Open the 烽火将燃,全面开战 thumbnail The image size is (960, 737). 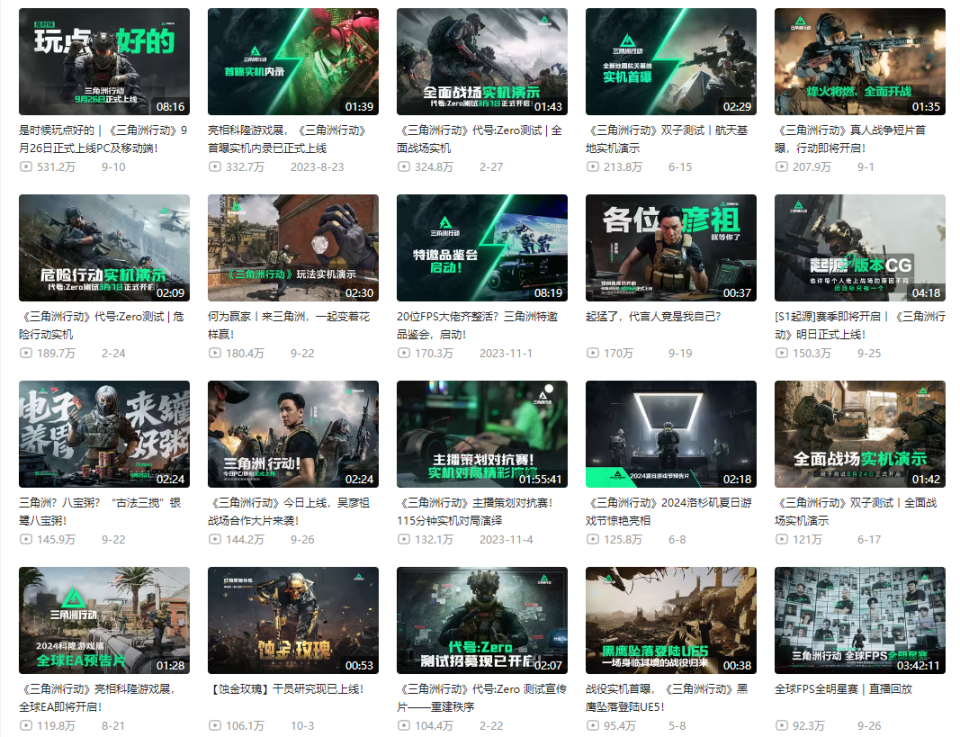(x=860, y=61)
